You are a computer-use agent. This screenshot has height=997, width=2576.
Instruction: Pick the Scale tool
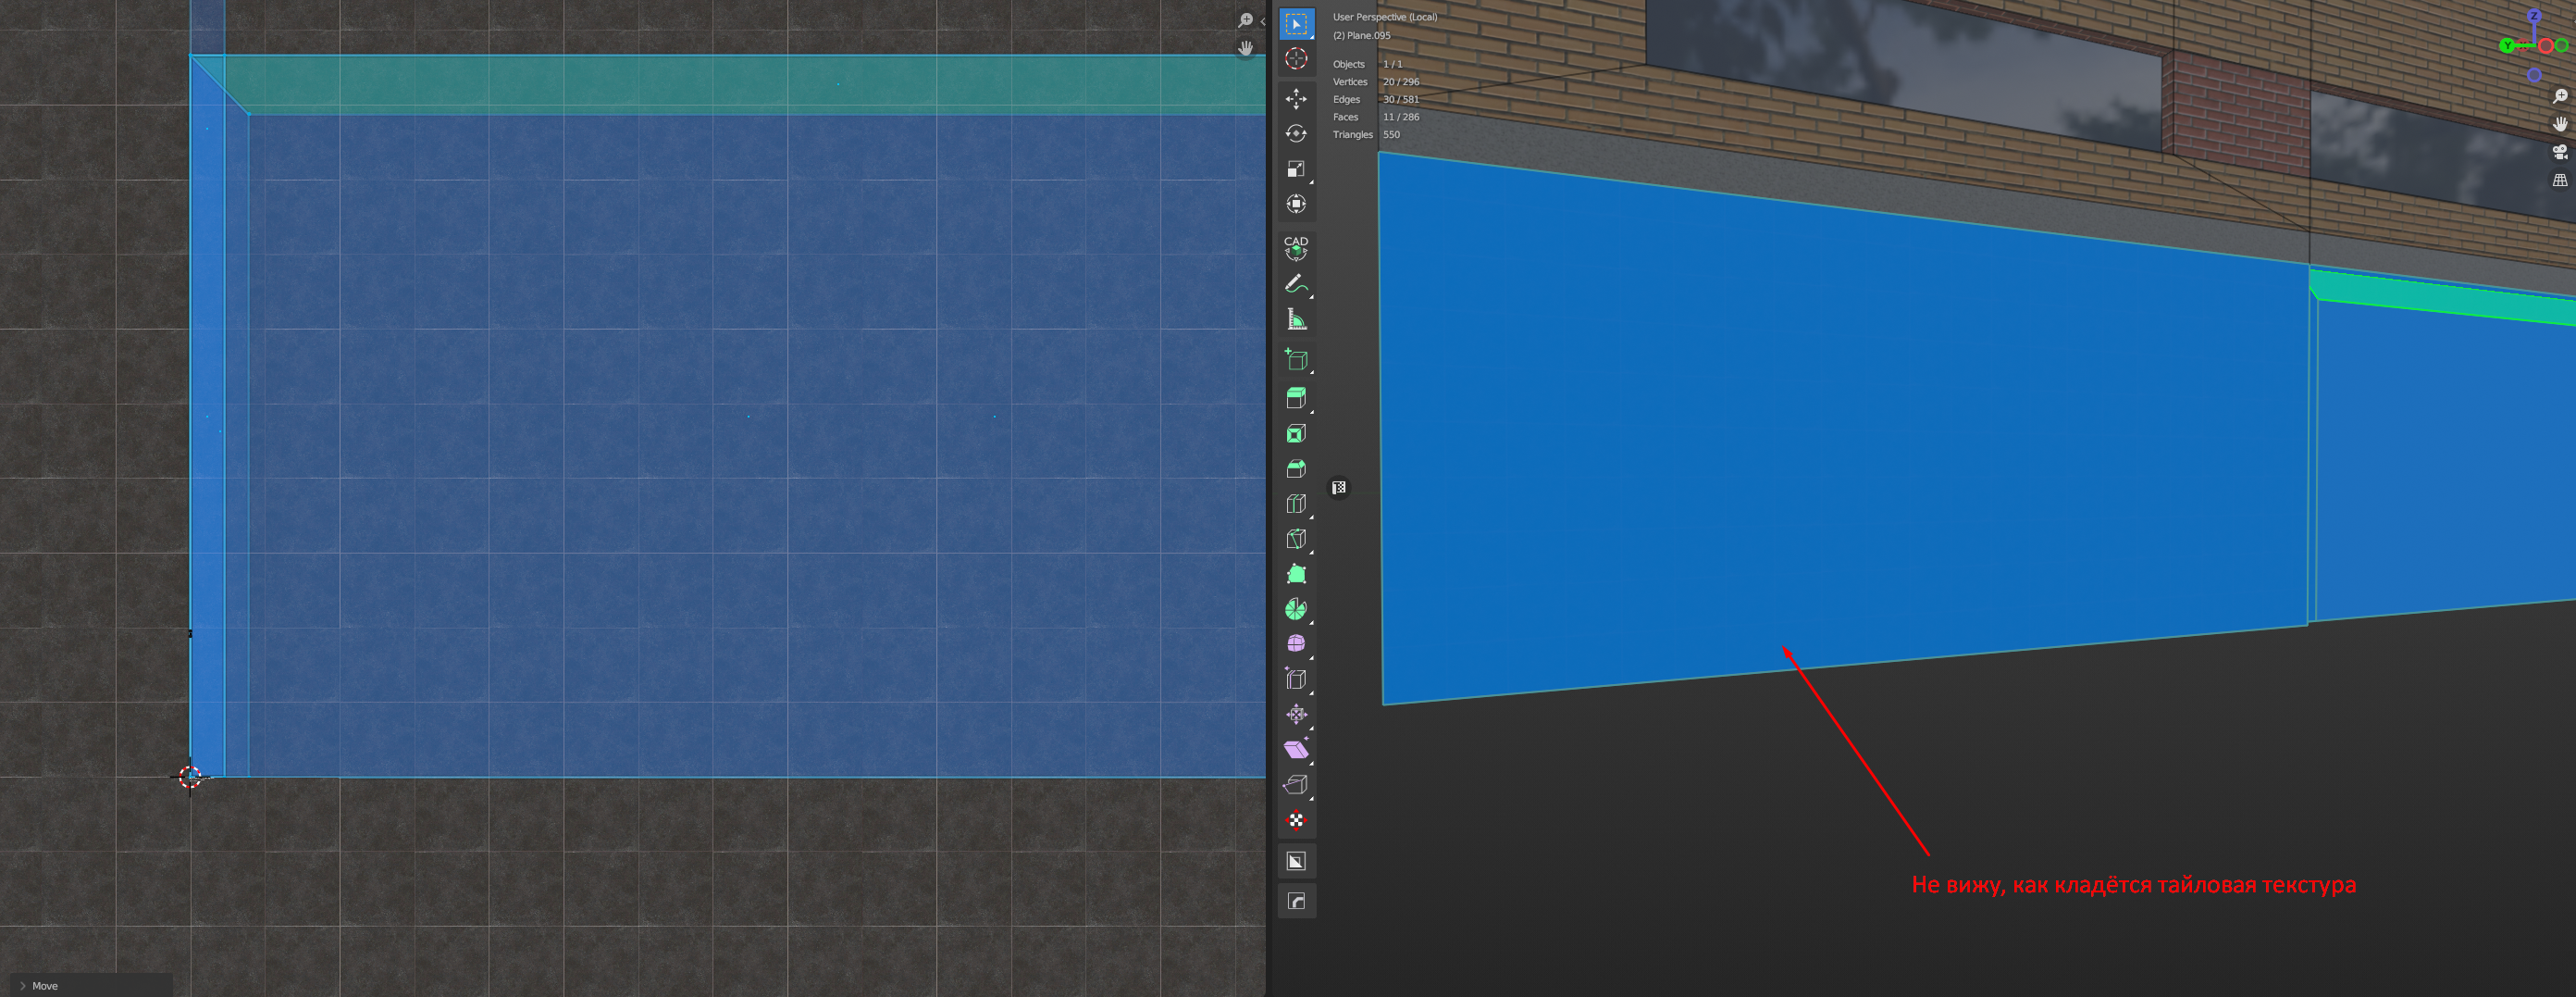tap(1296, 169)
